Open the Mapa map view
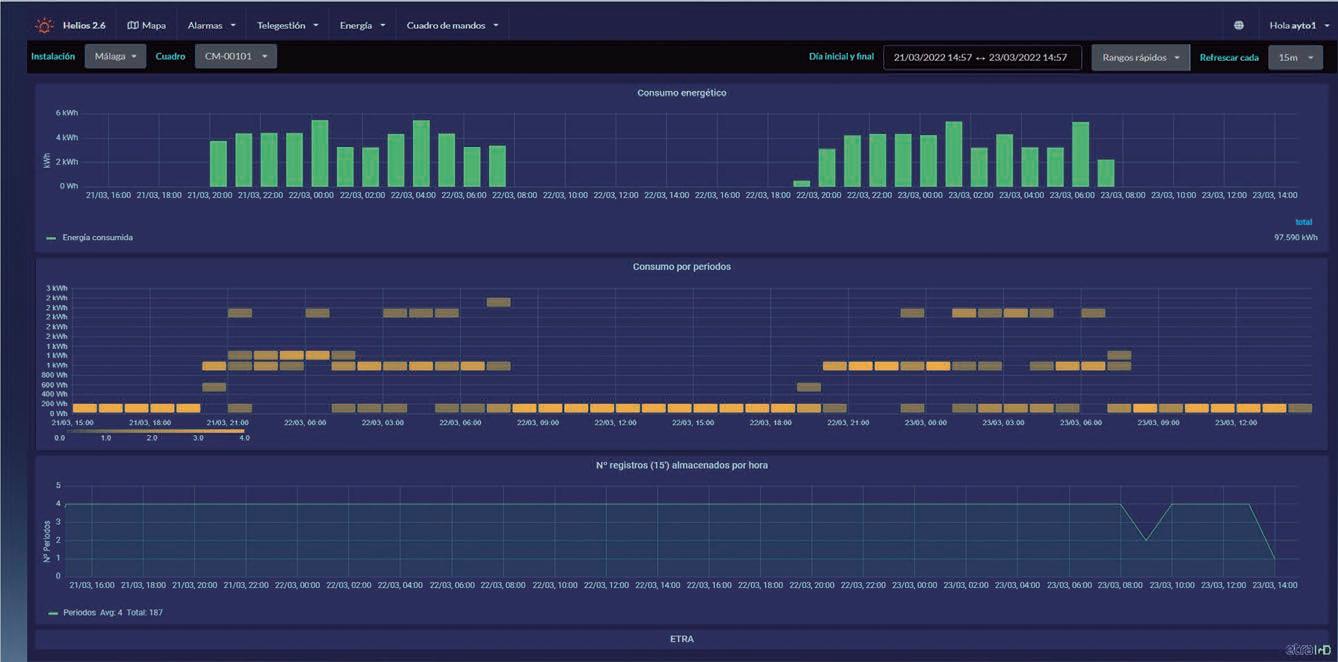Image resolution: width=1338 pixels, height=662 pixels. (x=146, y=25)
